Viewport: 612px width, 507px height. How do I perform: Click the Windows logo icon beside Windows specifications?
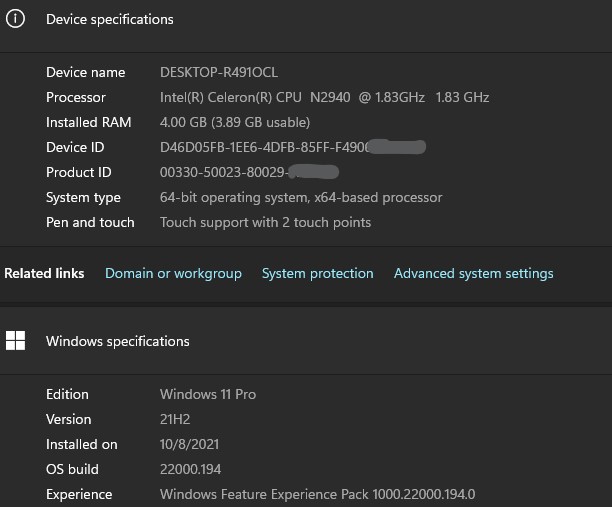(15, 341)
